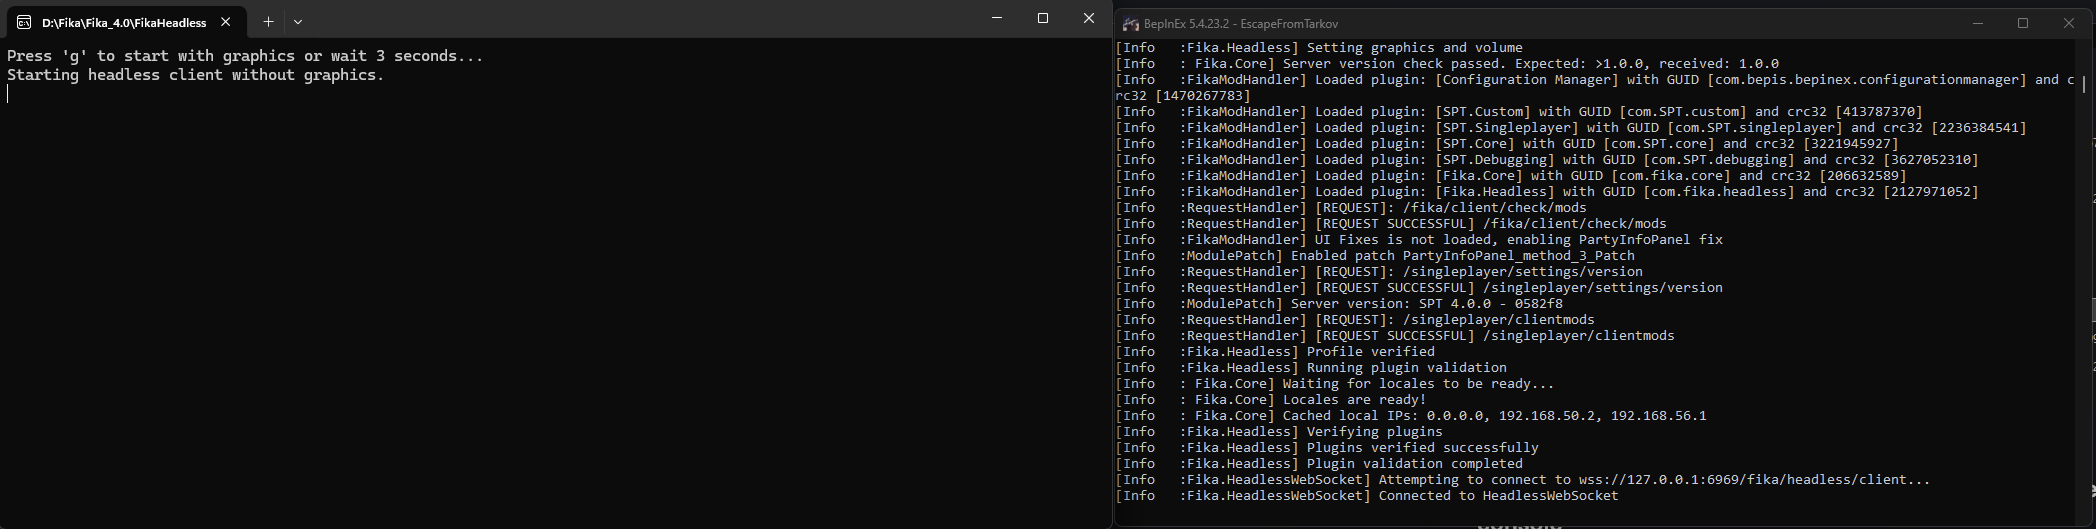Screen dimensions: 2096x529
Task: Expand the terminal profile dropdown chevron
Action: coord(298,21)
